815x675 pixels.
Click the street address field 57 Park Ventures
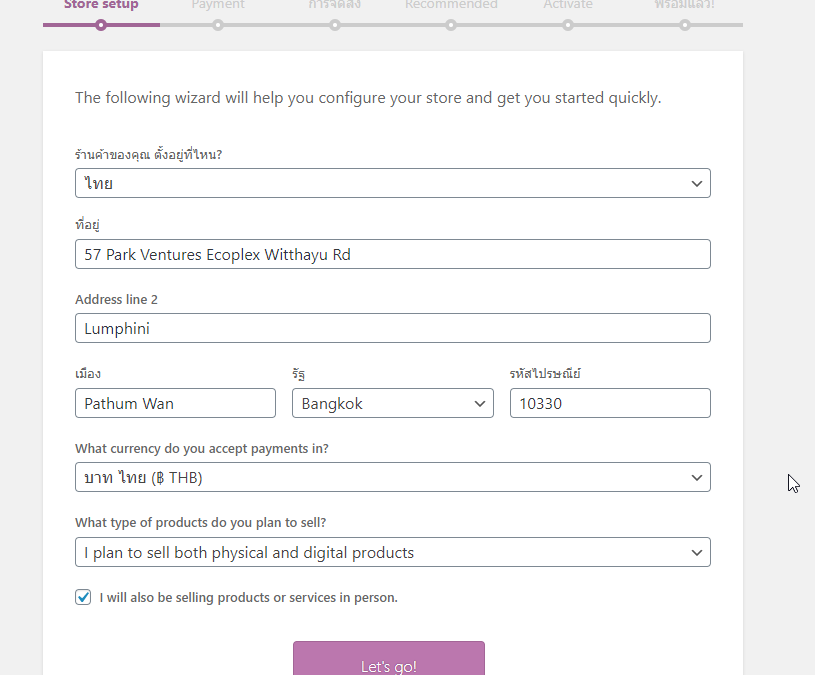point(392,254)
